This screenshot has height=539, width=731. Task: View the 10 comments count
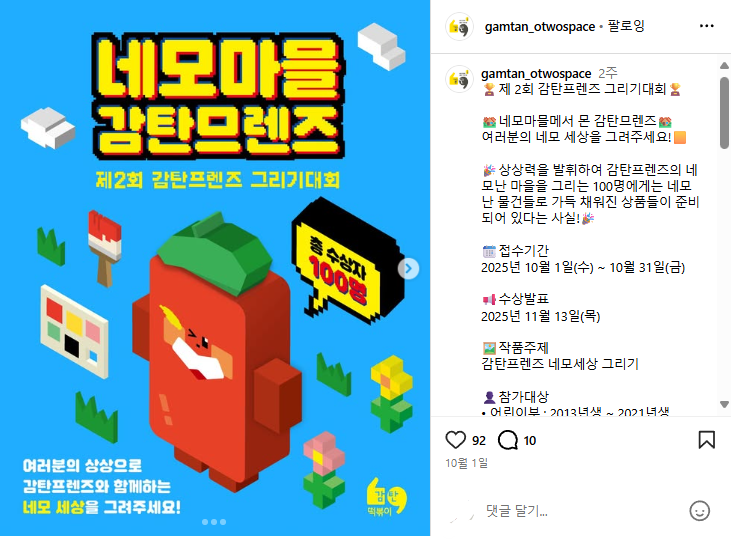pyautogui.click(x=530, y=440)
